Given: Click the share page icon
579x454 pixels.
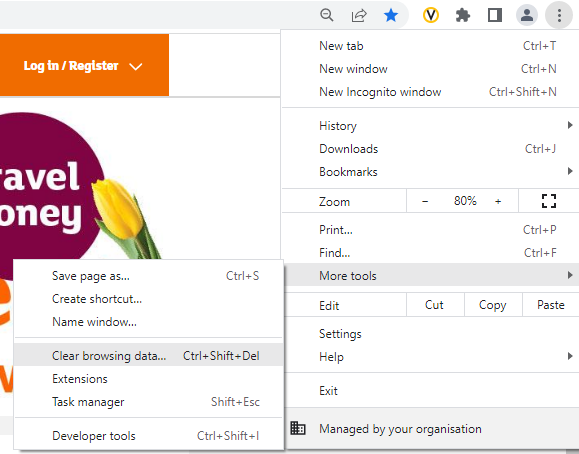Looking at the screenshot, I should point(359,15).
